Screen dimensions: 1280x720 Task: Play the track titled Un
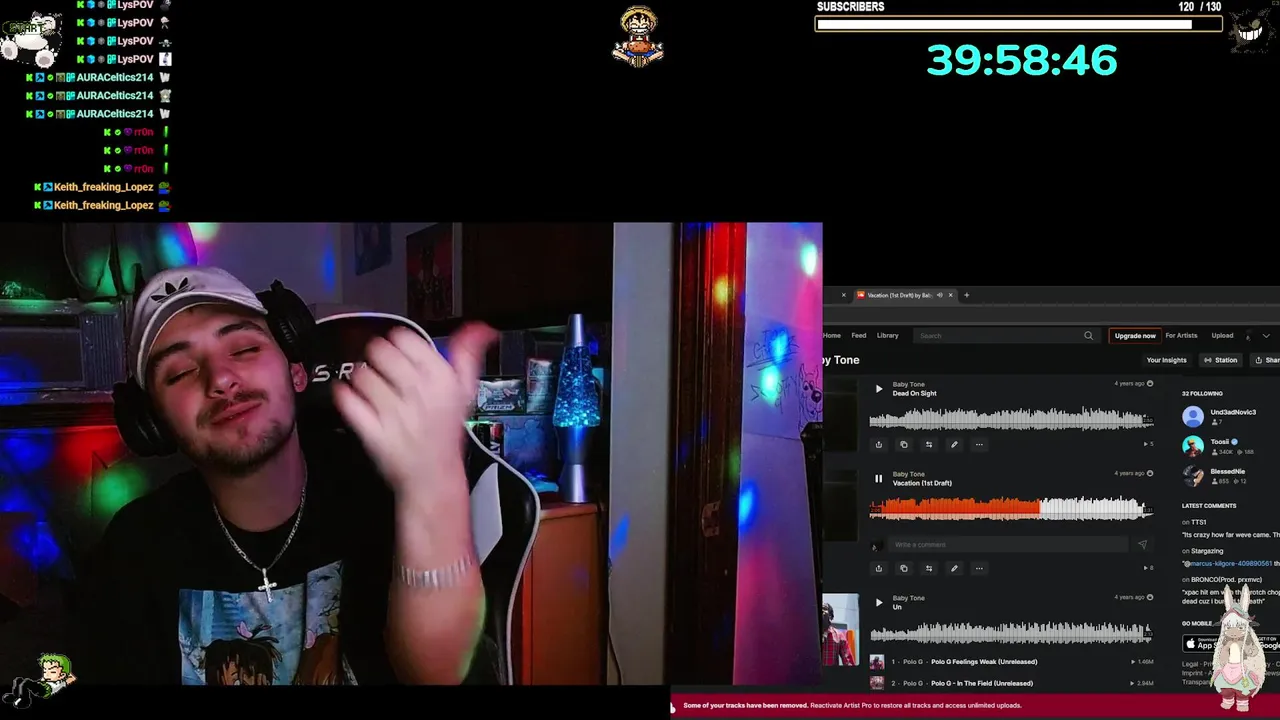pyautogui.click(x=879, y=603)
